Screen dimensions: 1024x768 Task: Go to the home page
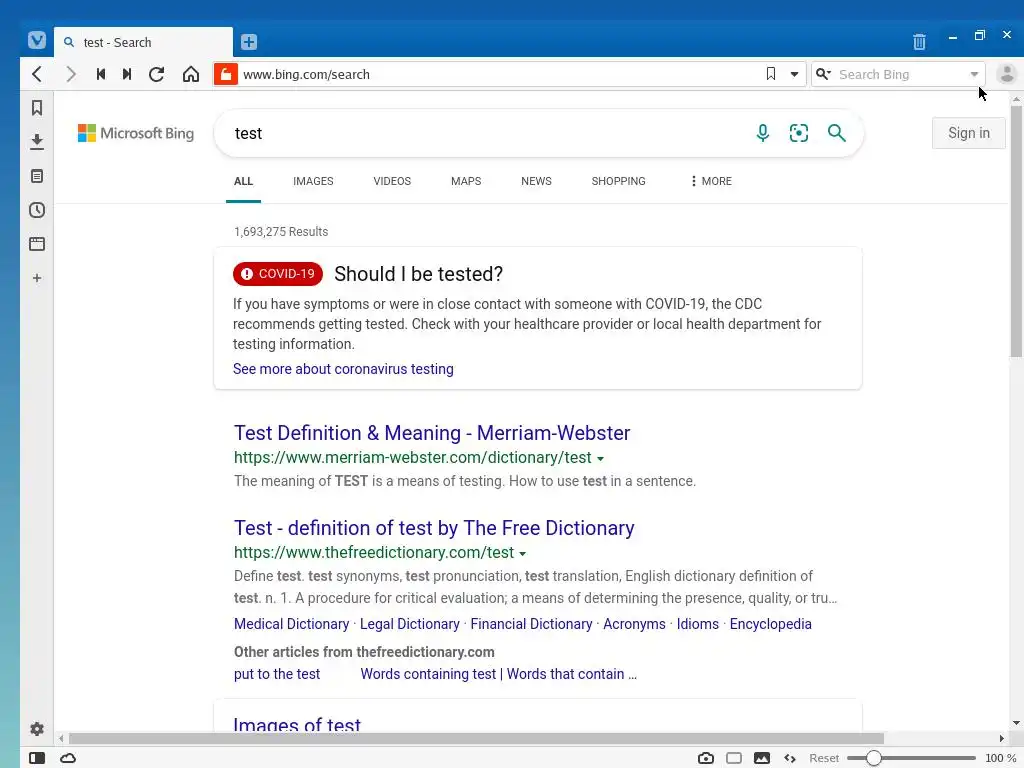tap(191, 74)
